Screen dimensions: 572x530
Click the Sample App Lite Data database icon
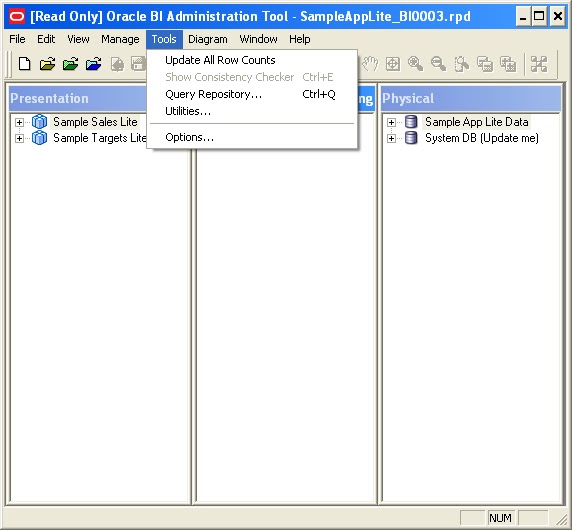[x=411, y=122]
